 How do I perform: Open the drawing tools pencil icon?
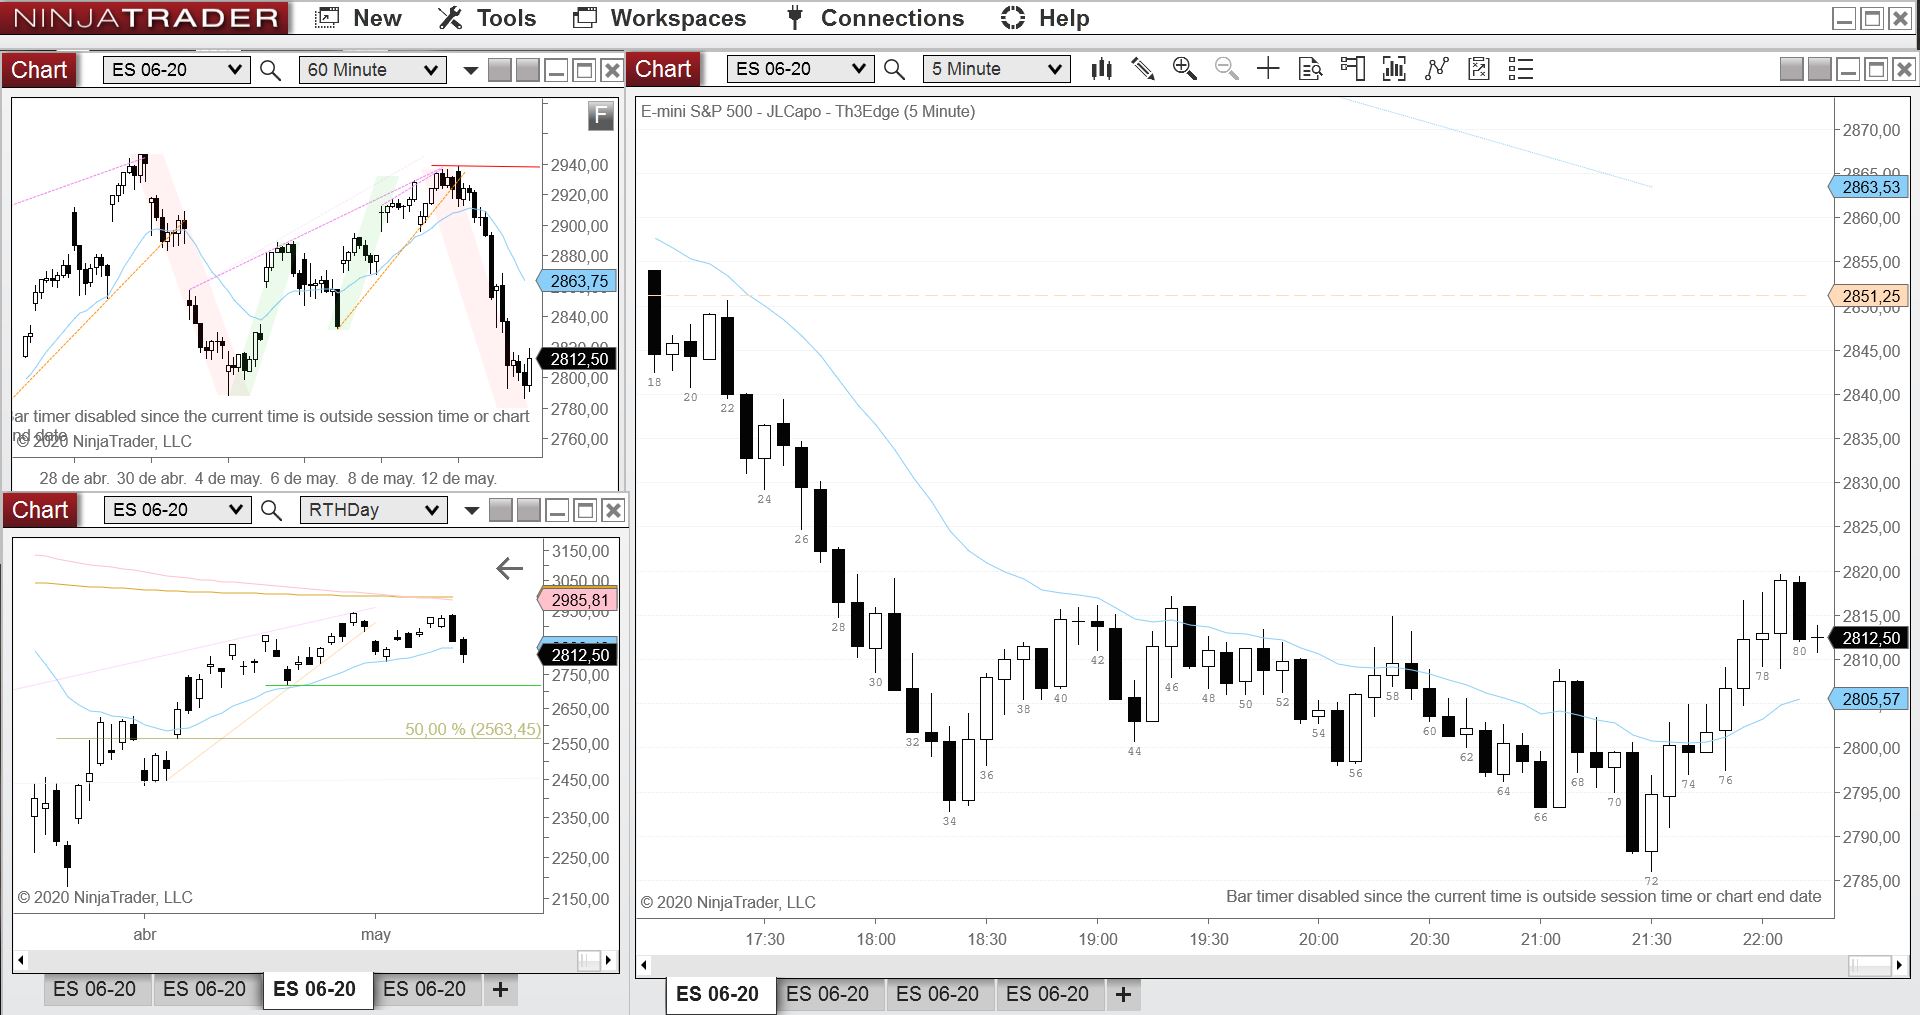[1143, 69]
